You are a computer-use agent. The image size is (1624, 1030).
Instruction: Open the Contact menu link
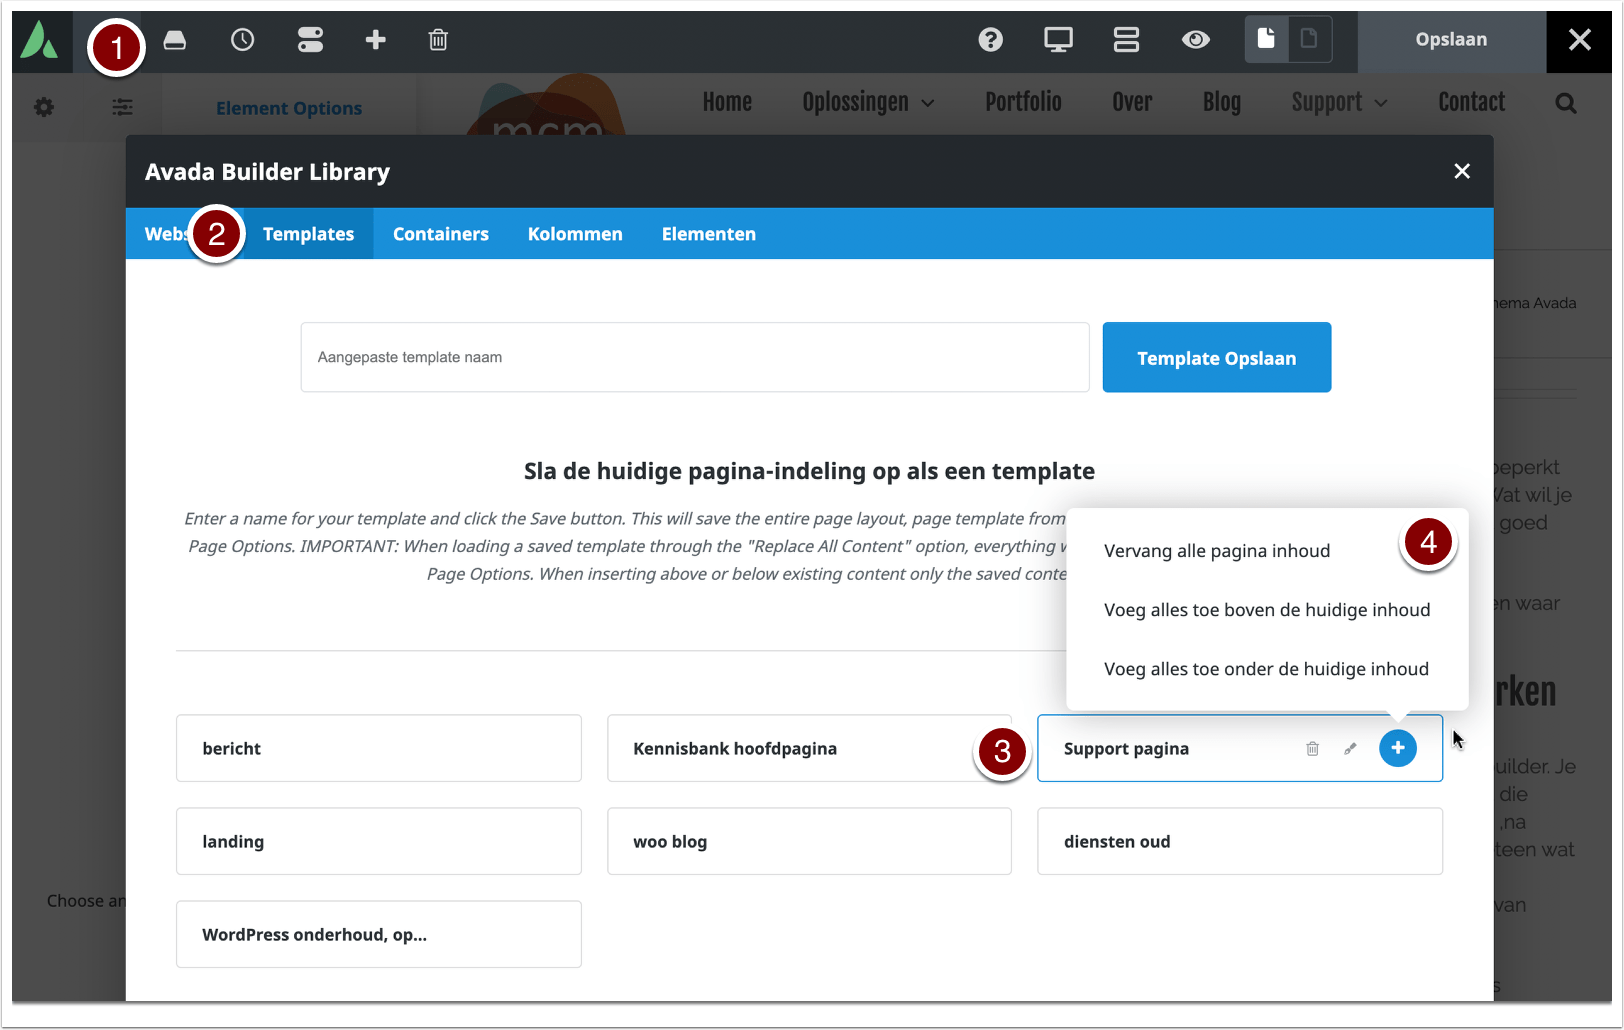tap(1471, 102)
